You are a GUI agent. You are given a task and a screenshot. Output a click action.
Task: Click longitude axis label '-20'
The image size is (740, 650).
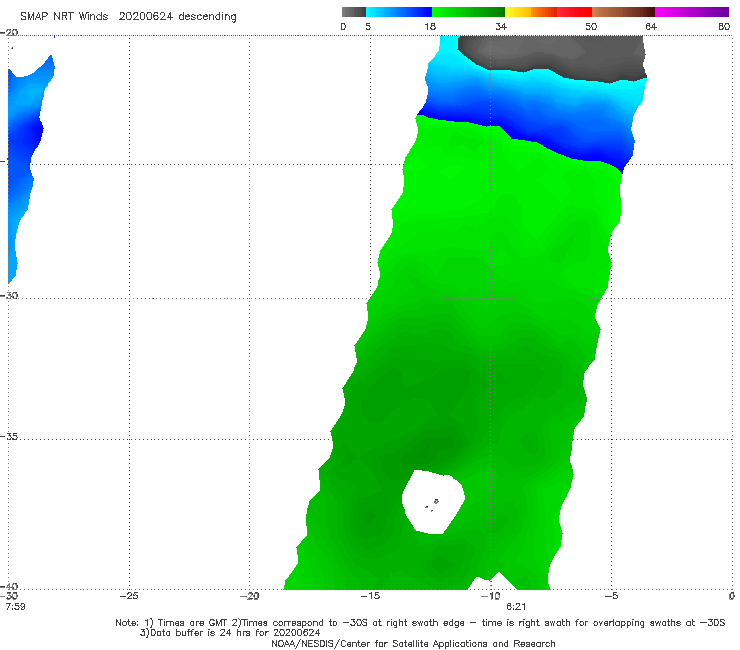pyautogui.click(x=250, y=596)
